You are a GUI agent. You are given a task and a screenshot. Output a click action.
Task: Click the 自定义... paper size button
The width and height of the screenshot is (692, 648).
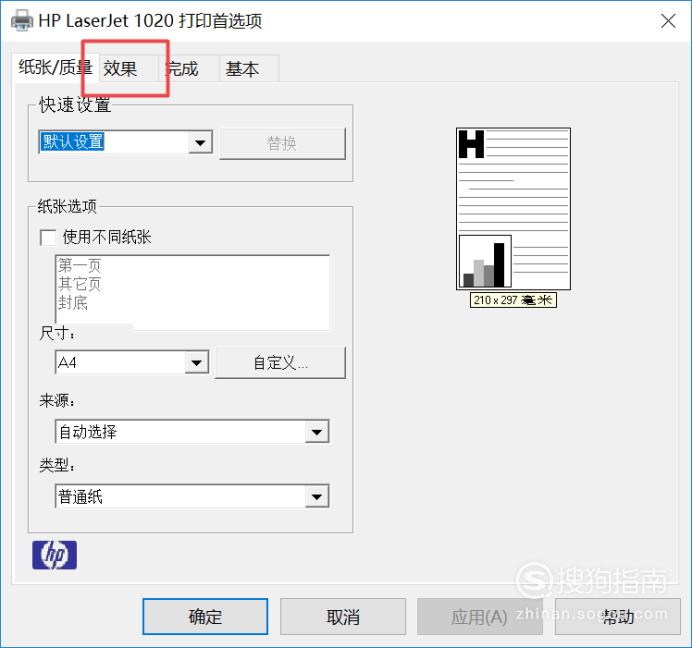pyautogui.click(x=281, y=363)
